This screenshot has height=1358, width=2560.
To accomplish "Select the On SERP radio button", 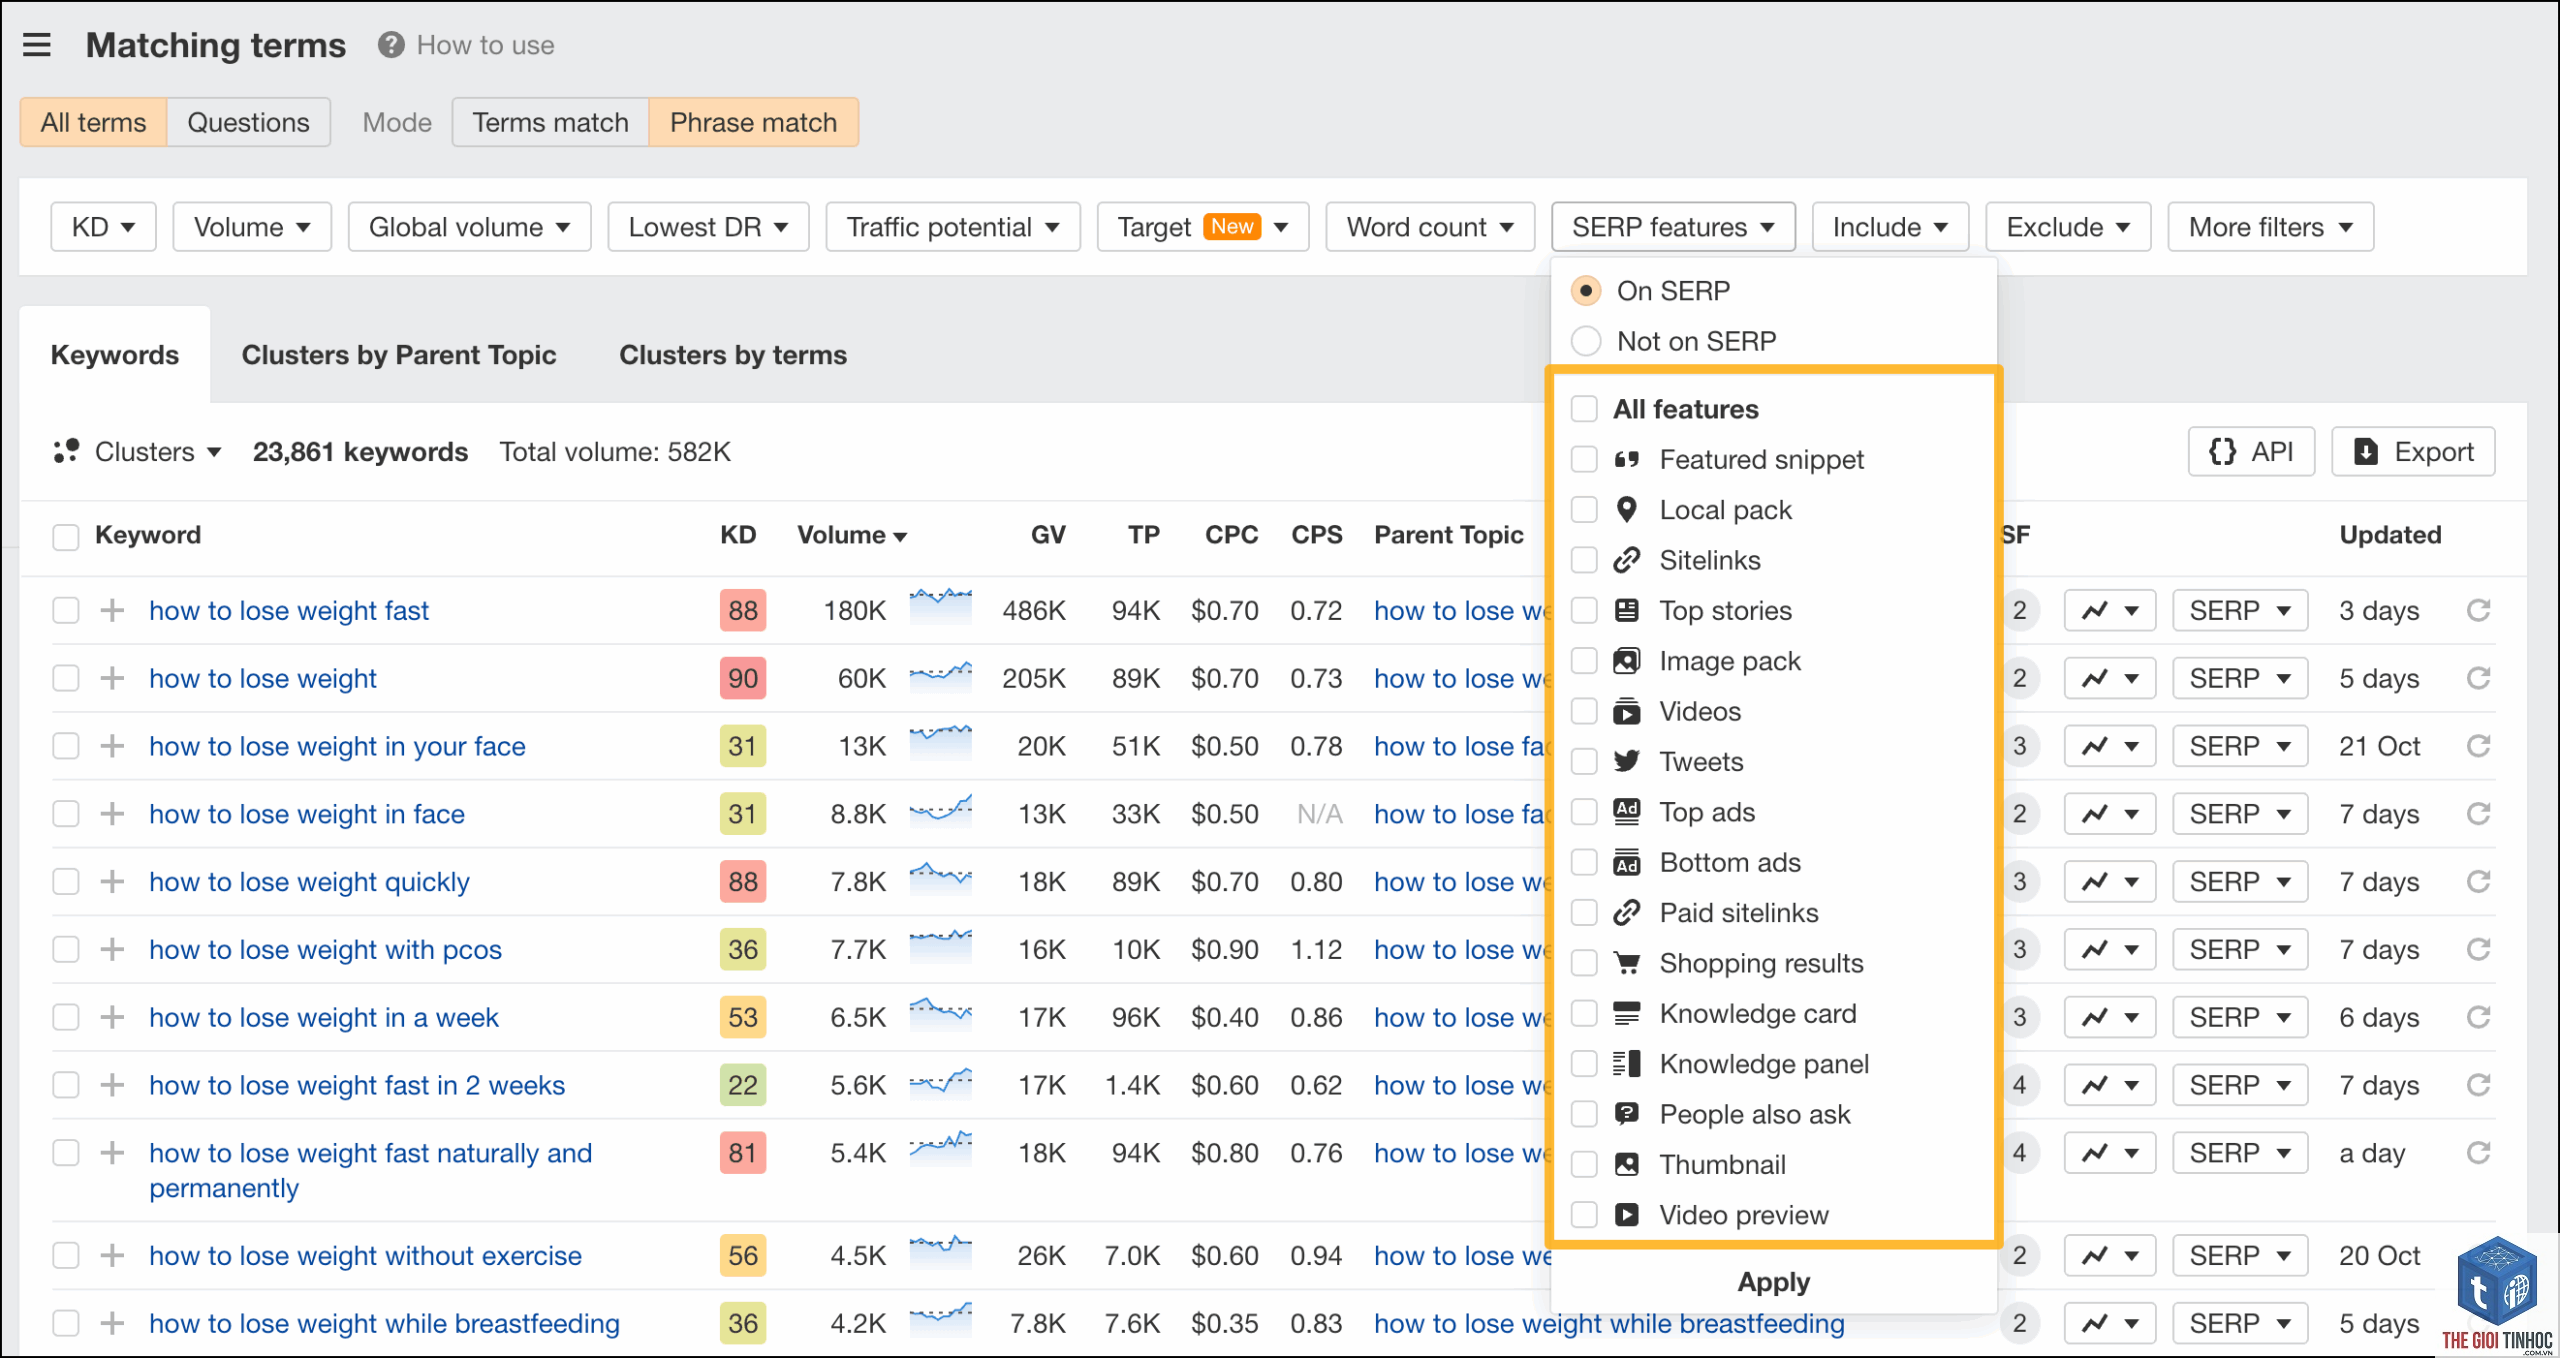I will 1586,291.
